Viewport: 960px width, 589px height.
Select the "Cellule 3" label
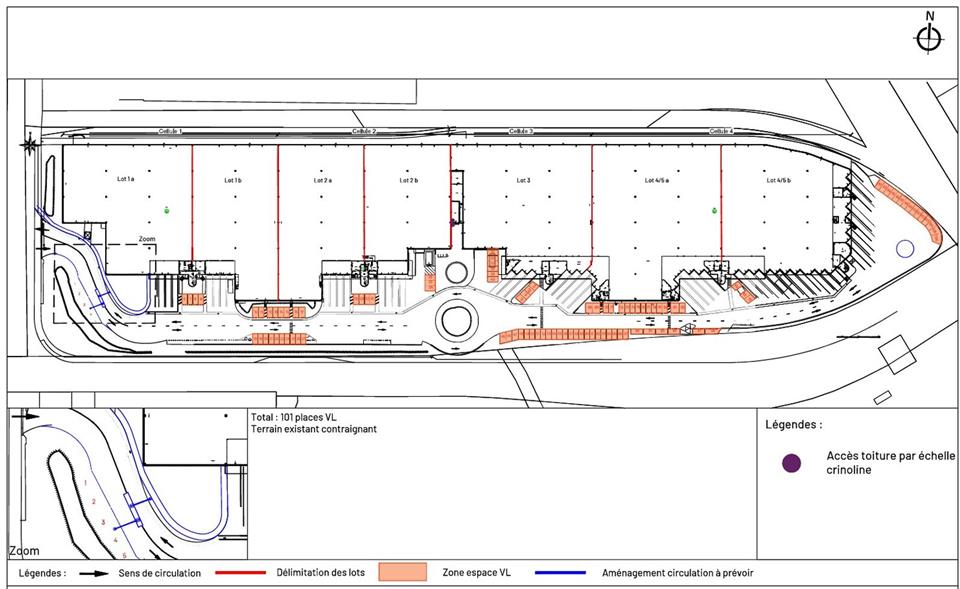click(x=521, y=132)
